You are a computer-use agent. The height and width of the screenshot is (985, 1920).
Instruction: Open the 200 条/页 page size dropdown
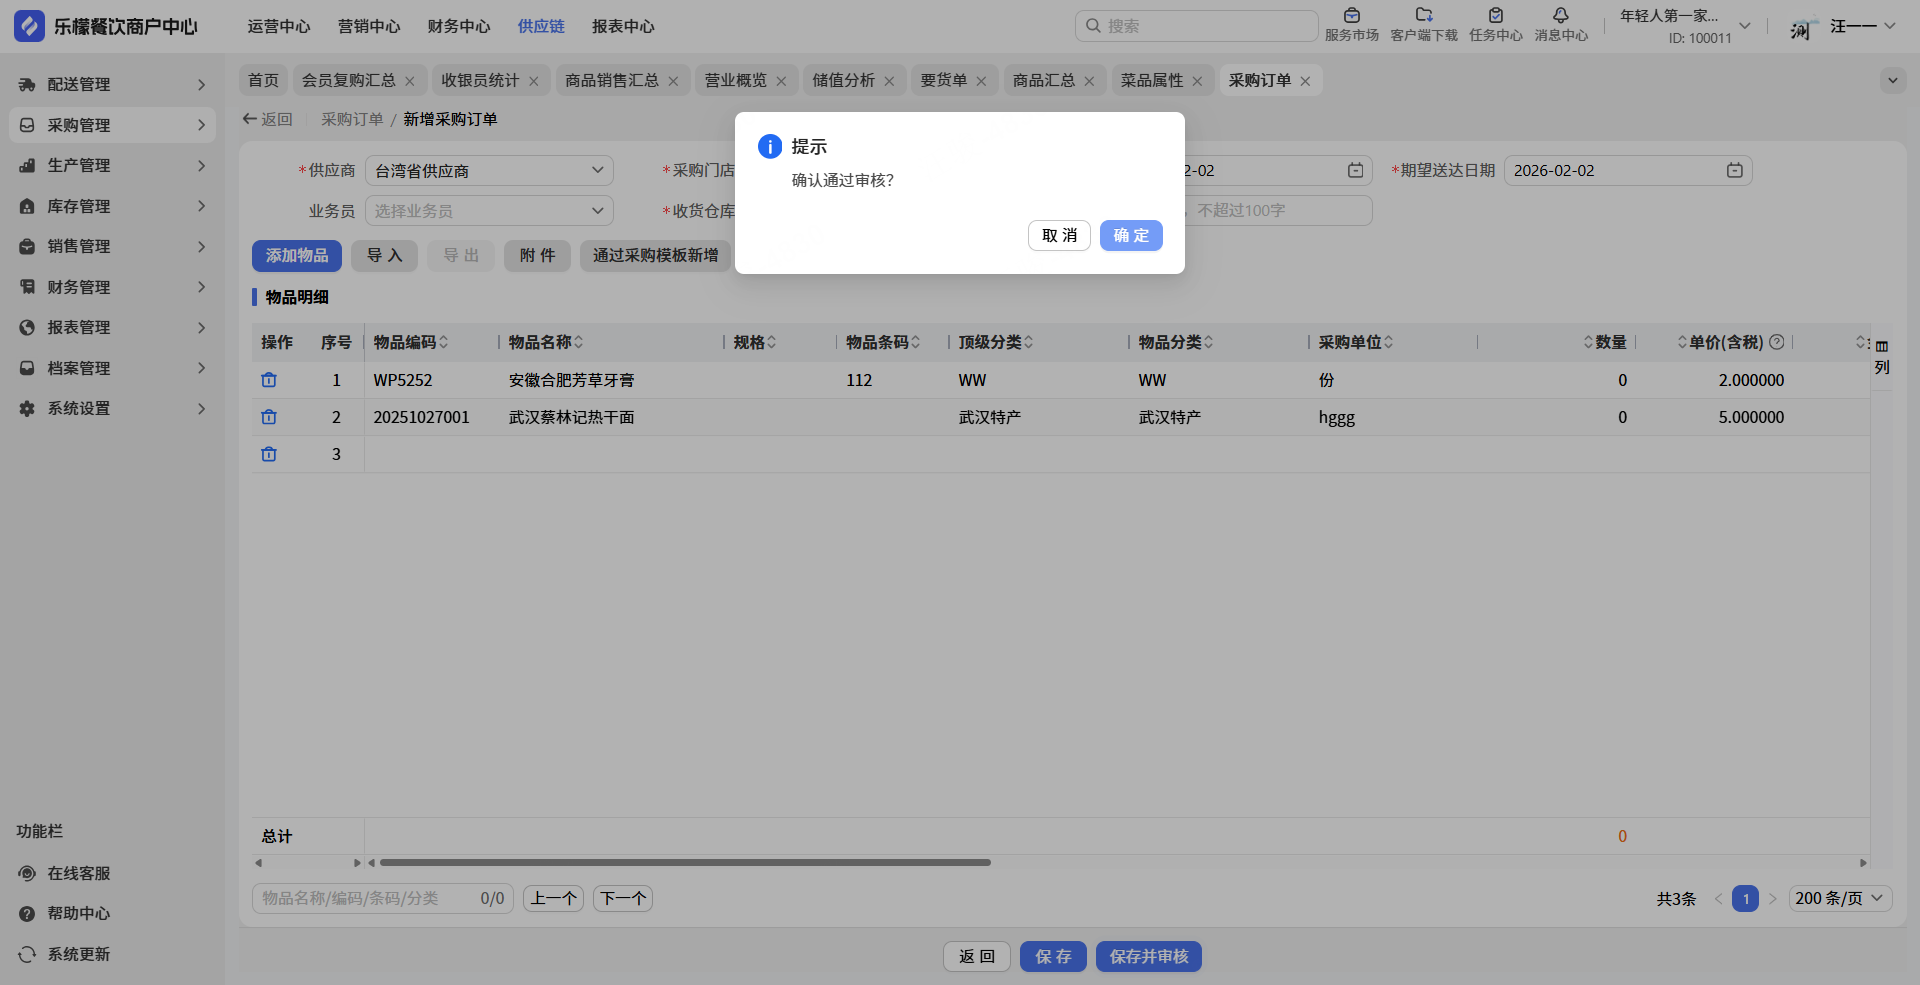point(1838,898)
